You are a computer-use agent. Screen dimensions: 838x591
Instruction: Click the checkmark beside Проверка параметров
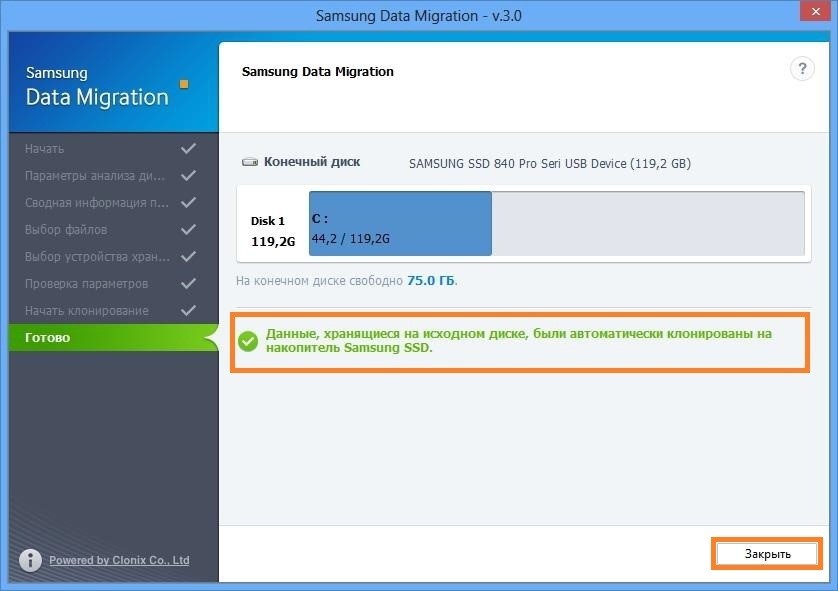point(188,284)
